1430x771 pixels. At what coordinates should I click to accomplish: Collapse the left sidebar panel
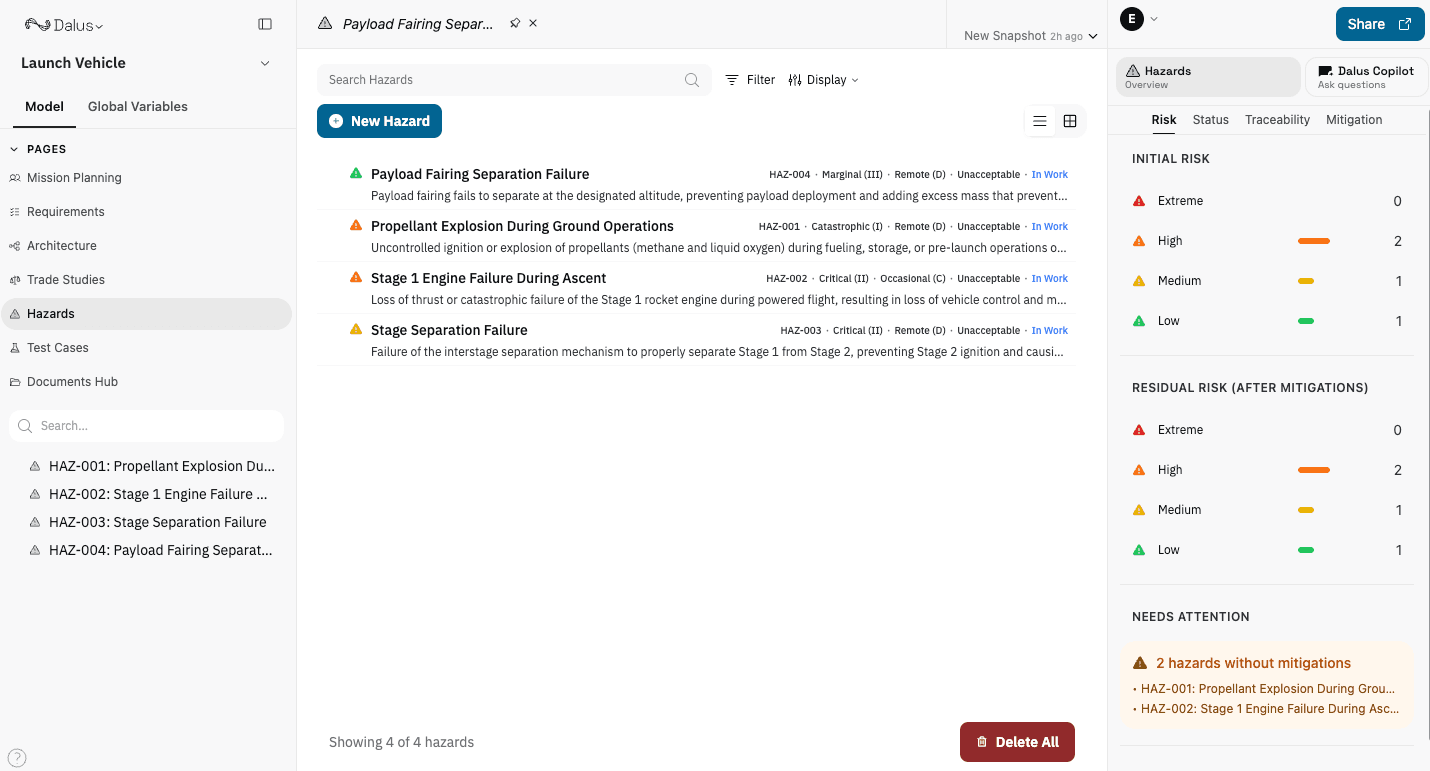264,23
